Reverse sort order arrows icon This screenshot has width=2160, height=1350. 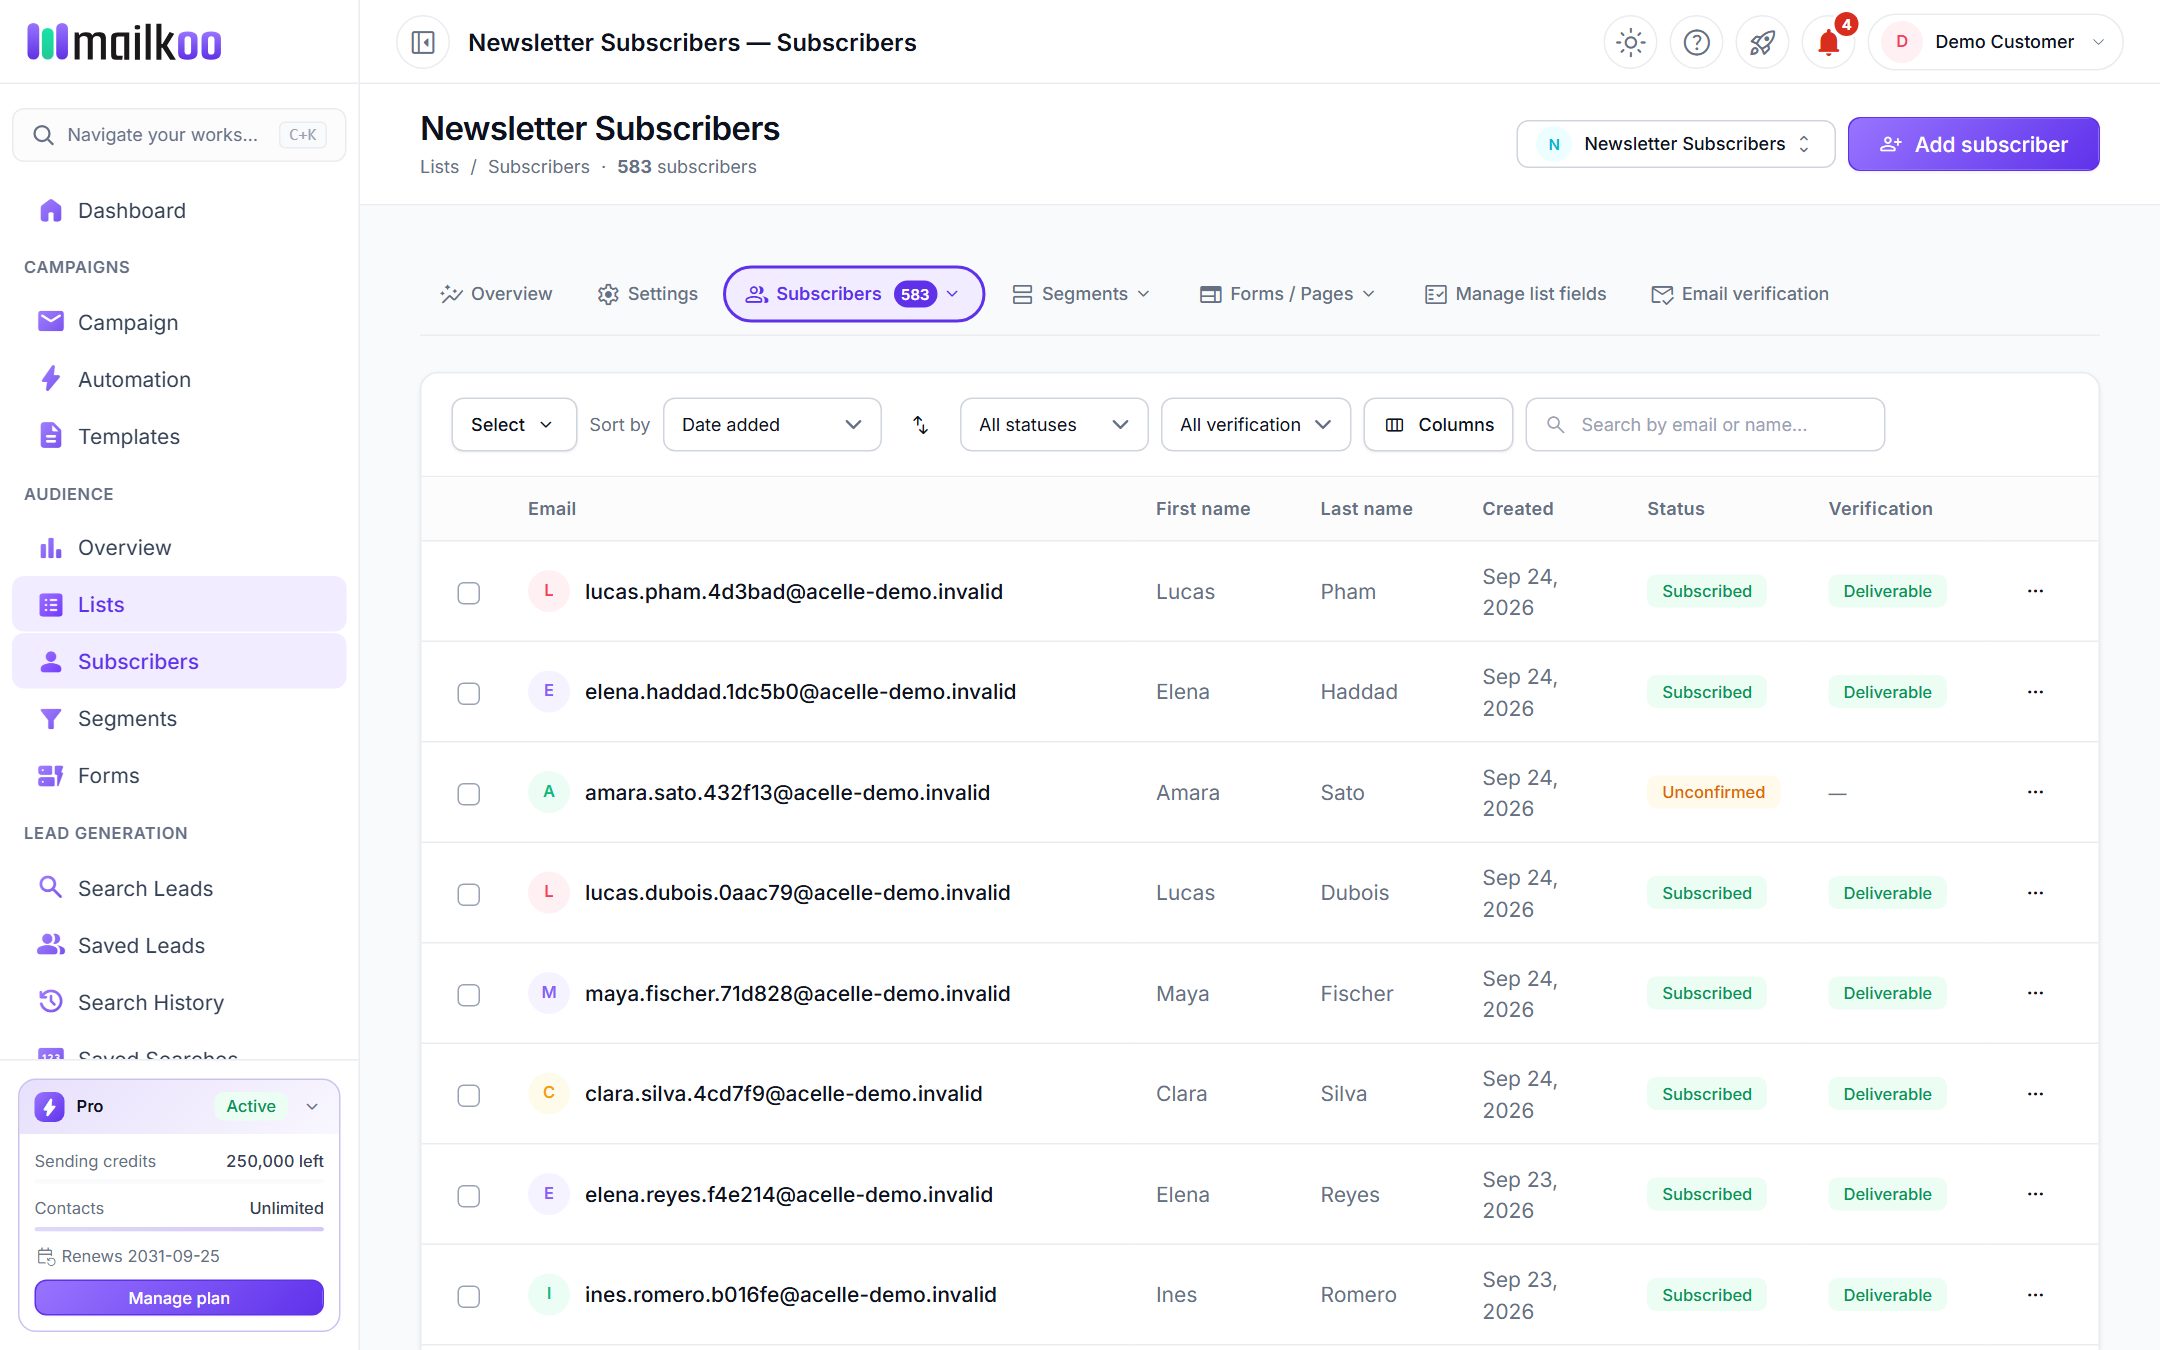click(x=921, y=425)
